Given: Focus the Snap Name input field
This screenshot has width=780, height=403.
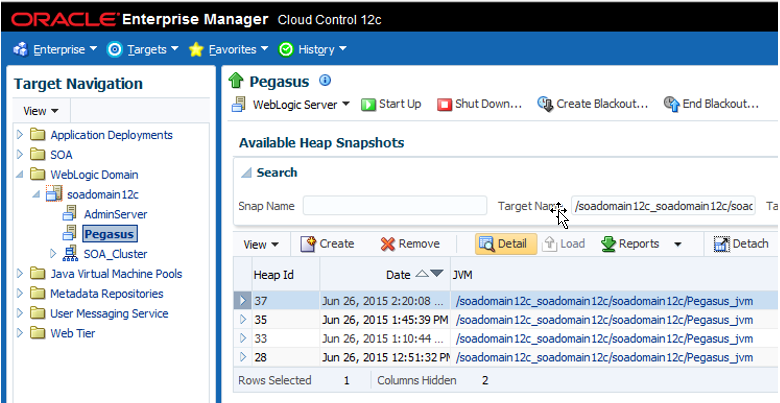Looking at the screenshot, I should click(395, 205).
